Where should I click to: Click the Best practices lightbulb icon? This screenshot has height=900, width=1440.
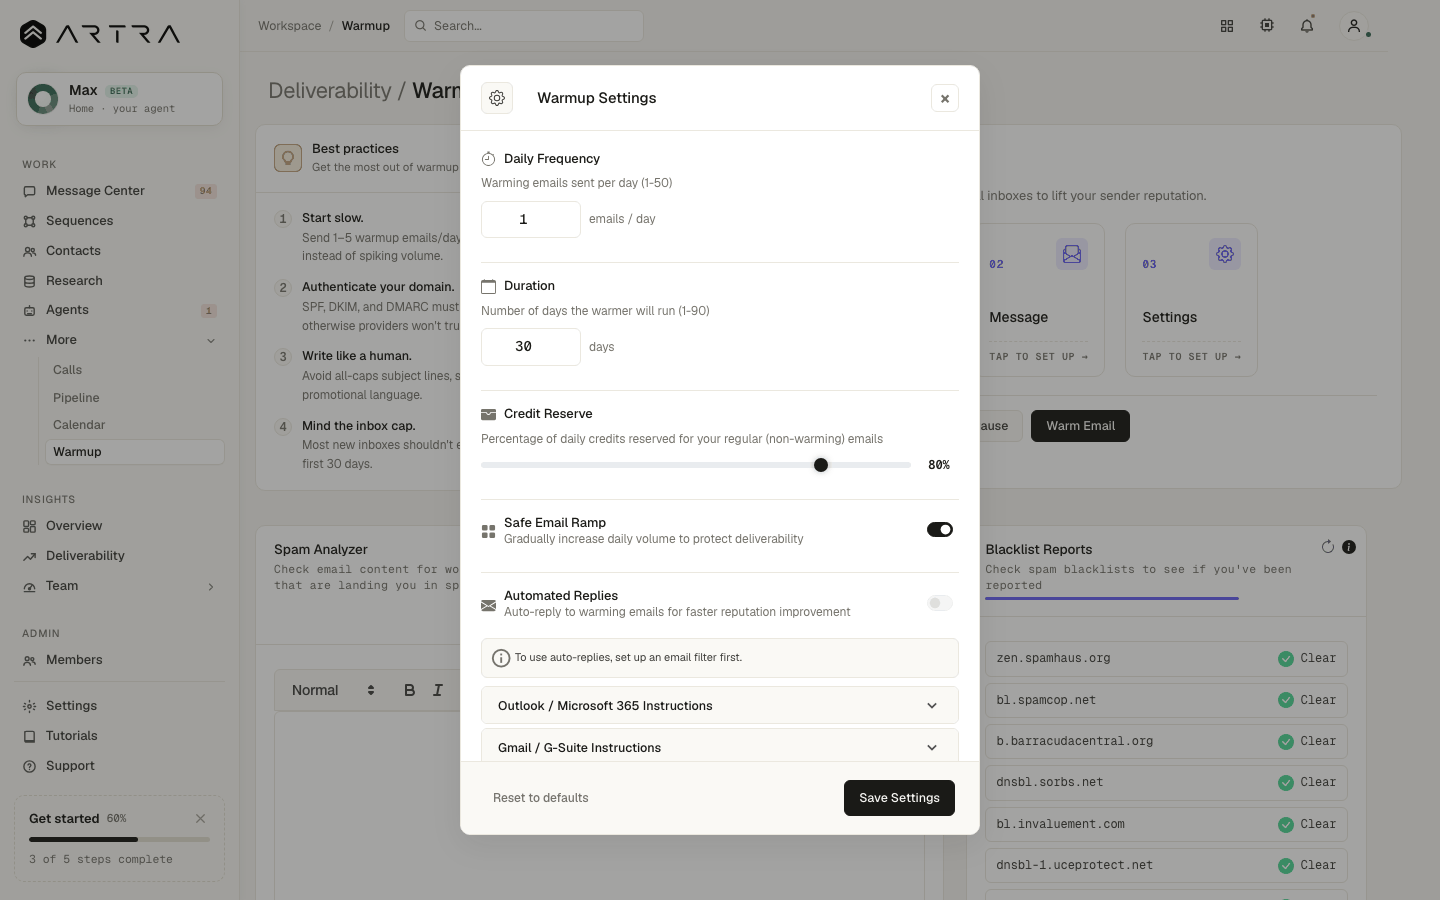tap(288, 158)
